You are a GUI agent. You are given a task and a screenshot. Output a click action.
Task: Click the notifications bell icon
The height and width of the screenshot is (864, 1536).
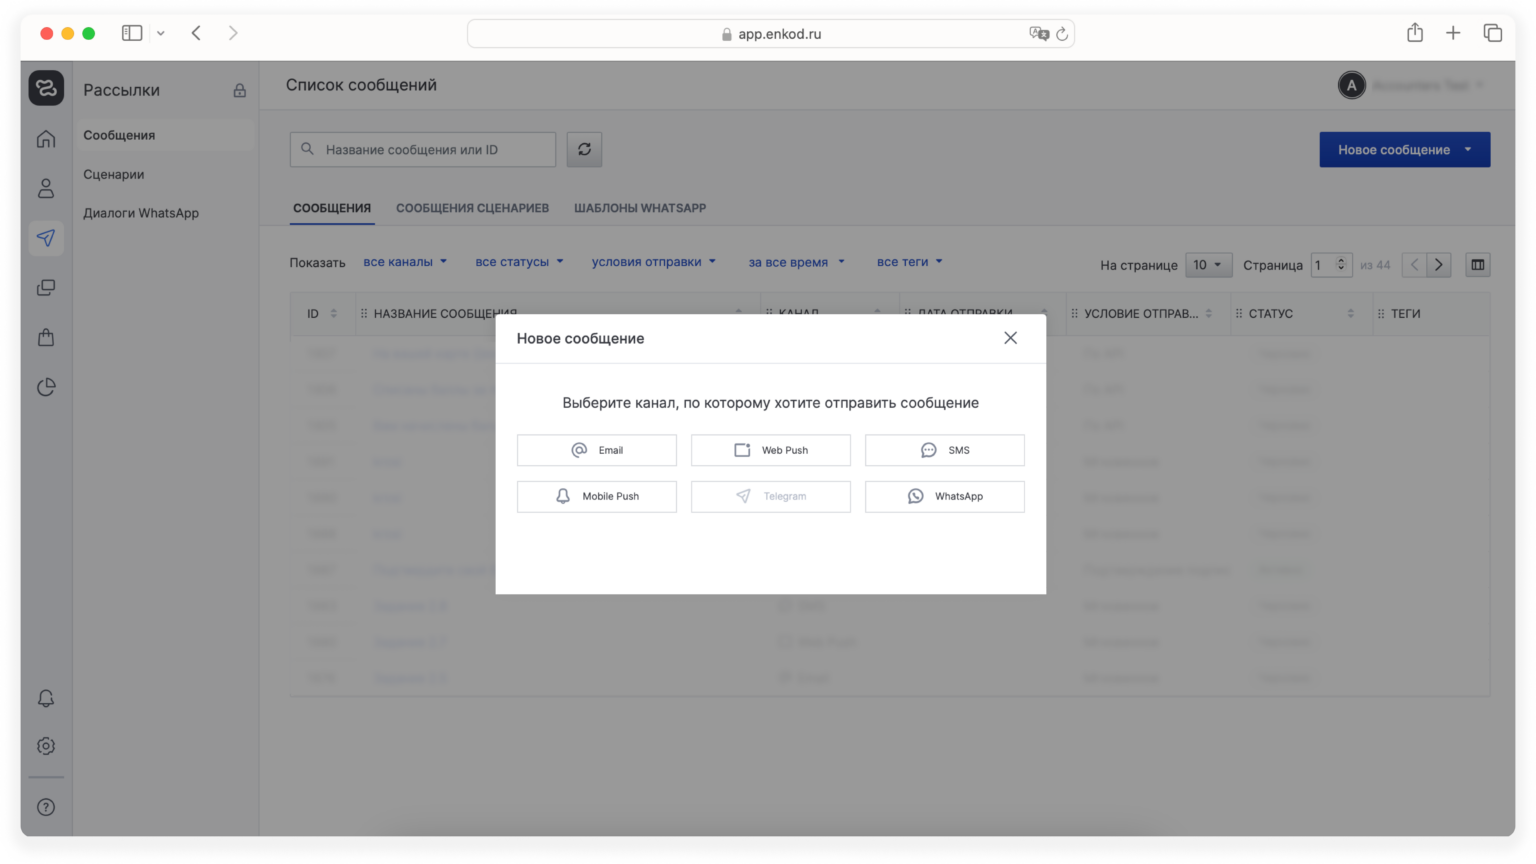46,698
